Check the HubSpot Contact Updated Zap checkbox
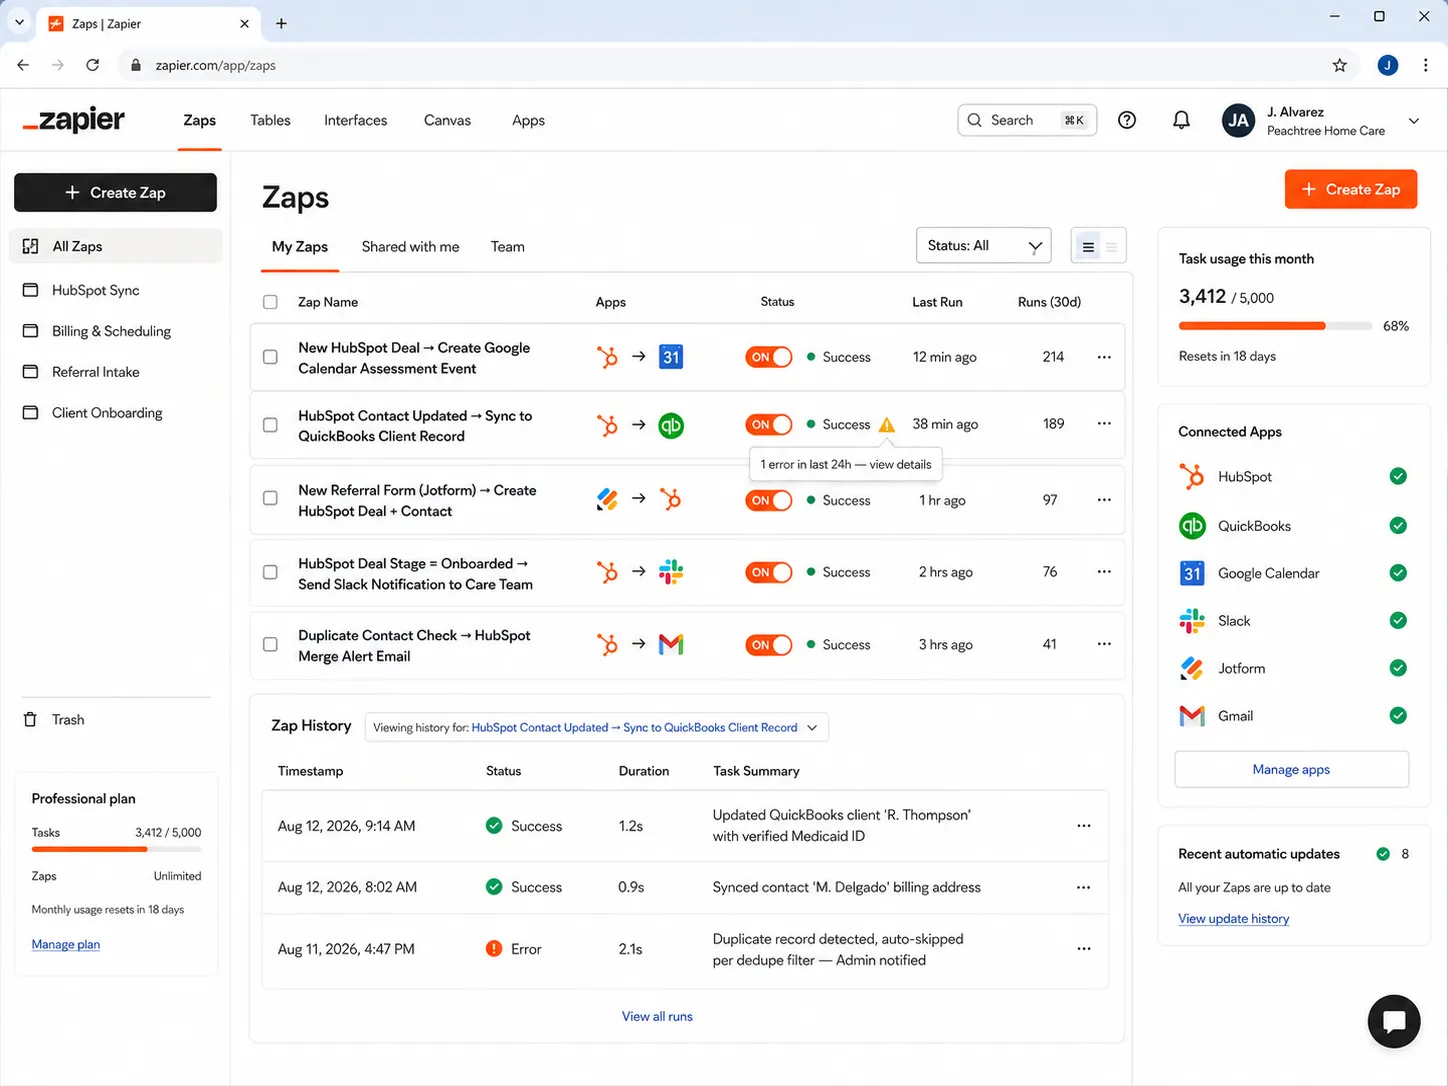1448x1086 pixels. pyautogui.click(x=270, y=425)
